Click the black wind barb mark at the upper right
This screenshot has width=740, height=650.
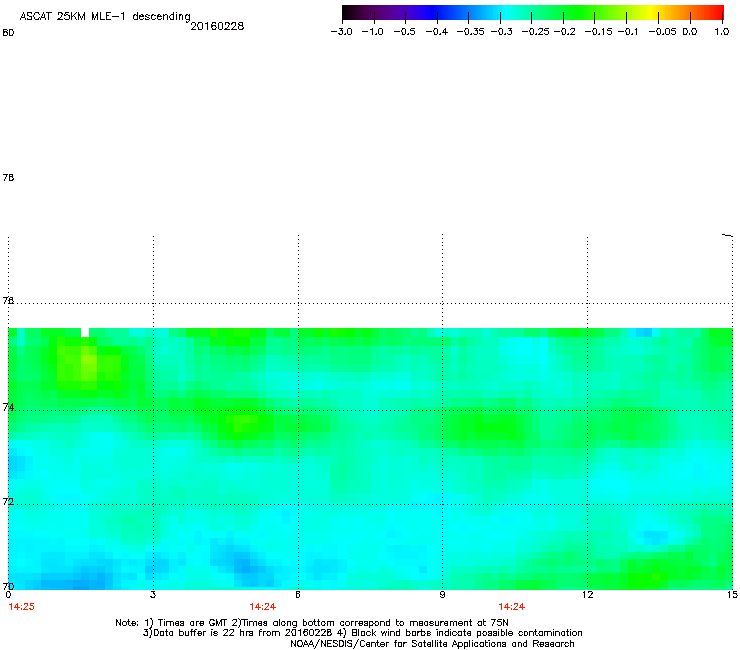coord(727,235)
